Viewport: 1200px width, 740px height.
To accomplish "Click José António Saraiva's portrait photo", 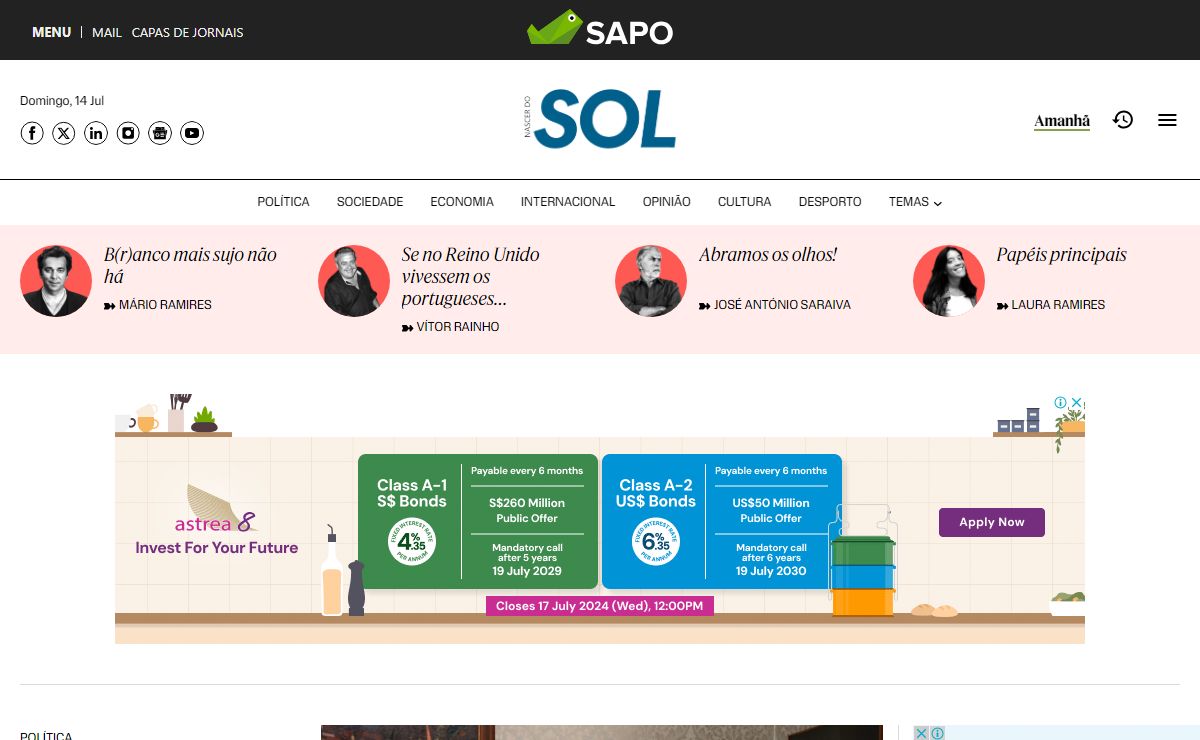I will pos(651,281).
